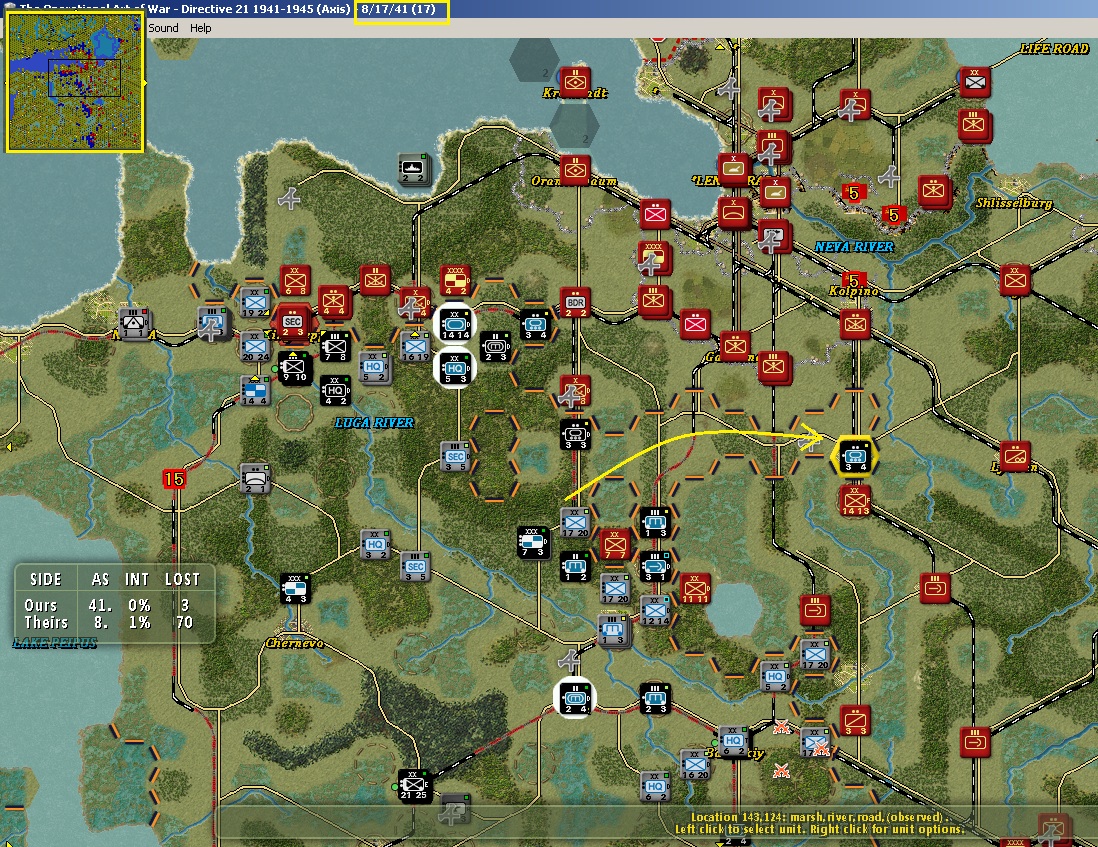Click the NEVA RIVER map label
Image resolution: width=1098 pixels, height=847 pixels.
(x=854, y=246)
